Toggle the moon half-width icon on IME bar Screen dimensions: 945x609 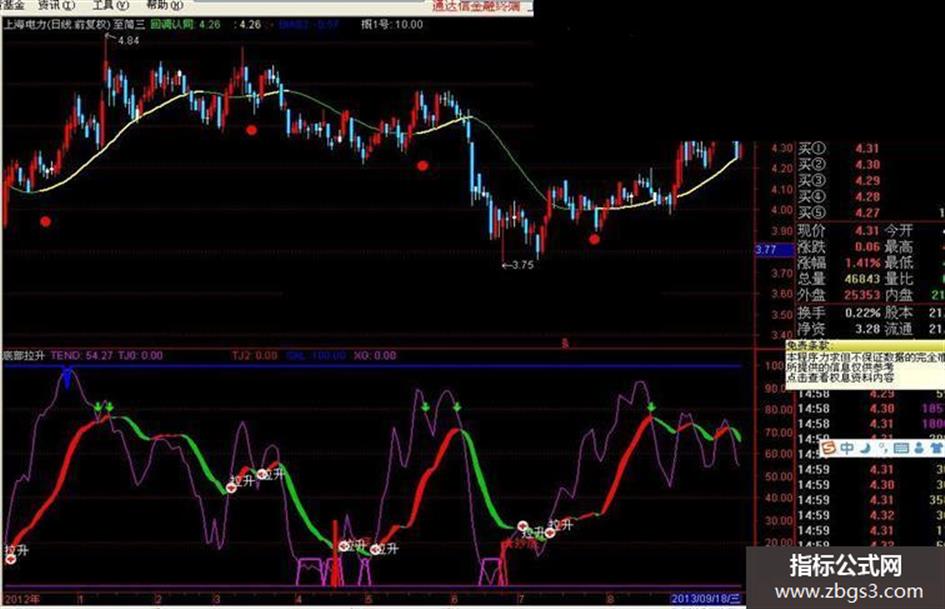point(865,448)
